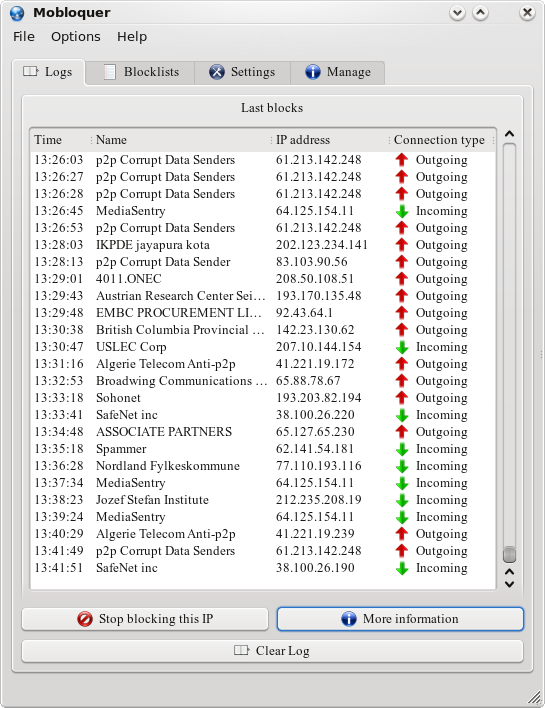
Task: Select IP address 193.203.82.194
Action: point(318,398)
